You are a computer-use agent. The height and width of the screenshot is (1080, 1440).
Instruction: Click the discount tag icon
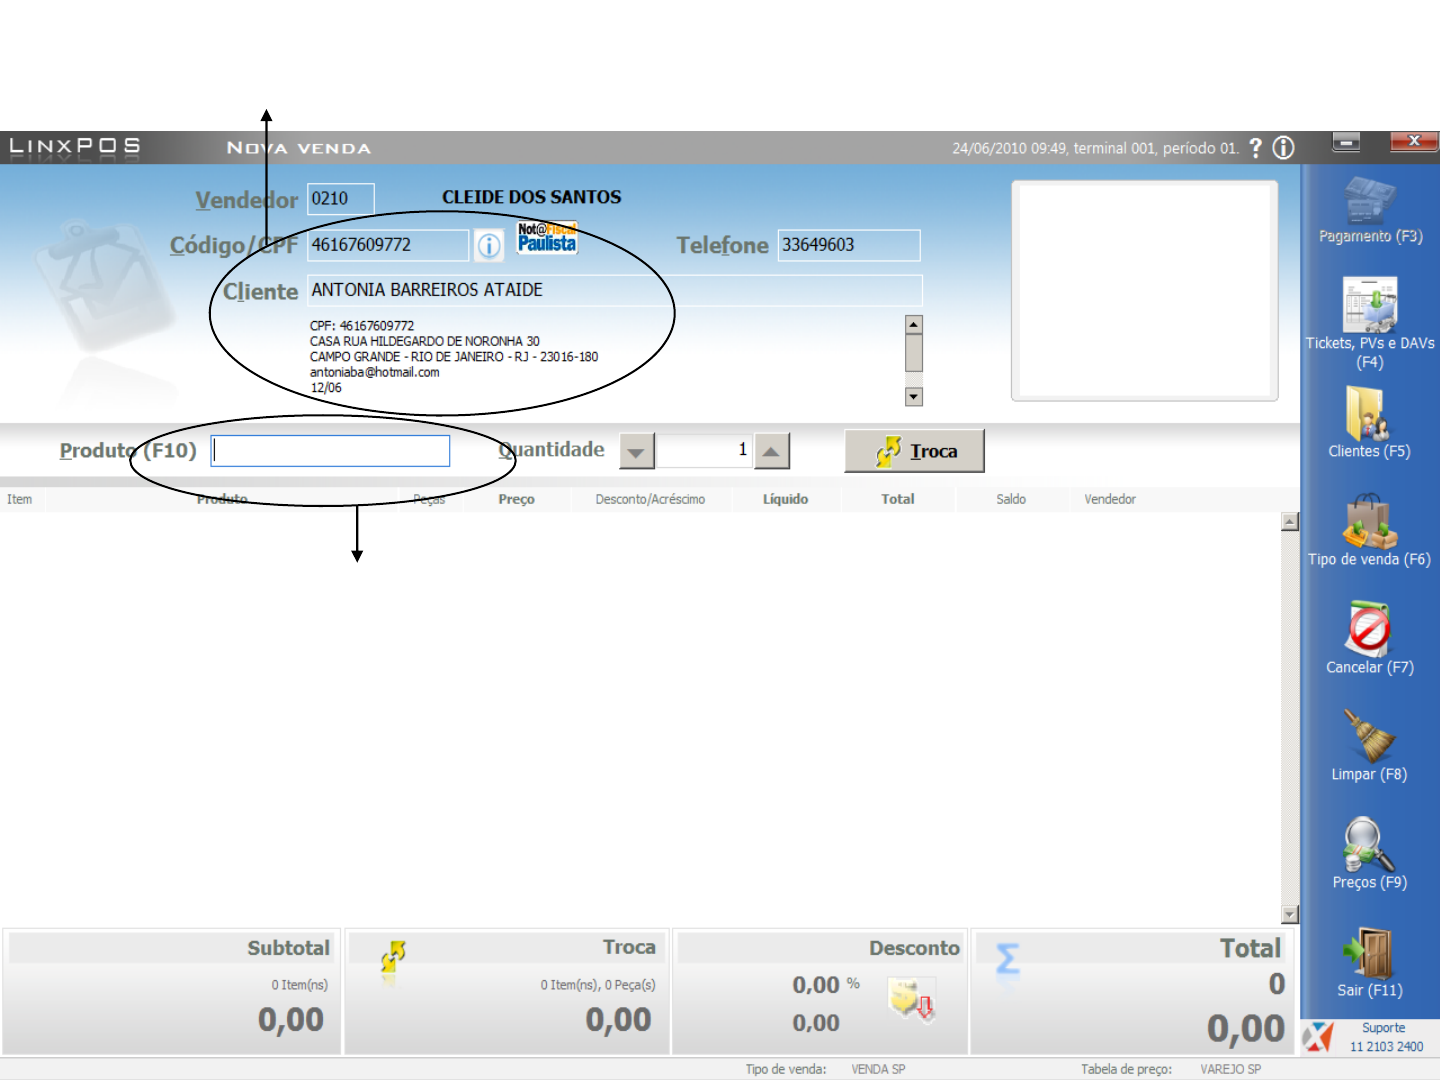[x=912, y=998]
